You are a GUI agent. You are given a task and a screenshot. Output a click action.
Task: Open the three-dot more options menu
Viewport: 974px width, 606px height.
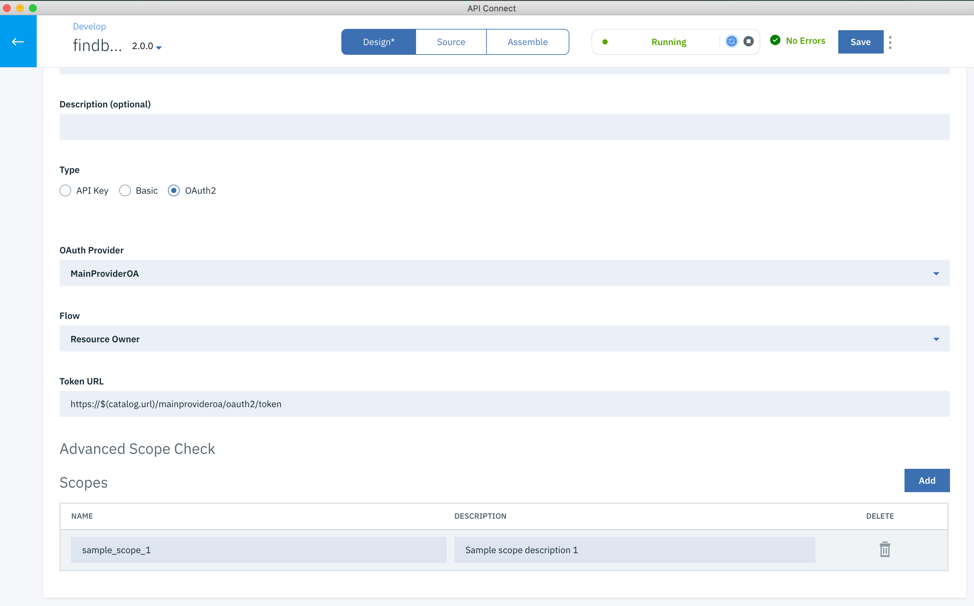point(890,42)
